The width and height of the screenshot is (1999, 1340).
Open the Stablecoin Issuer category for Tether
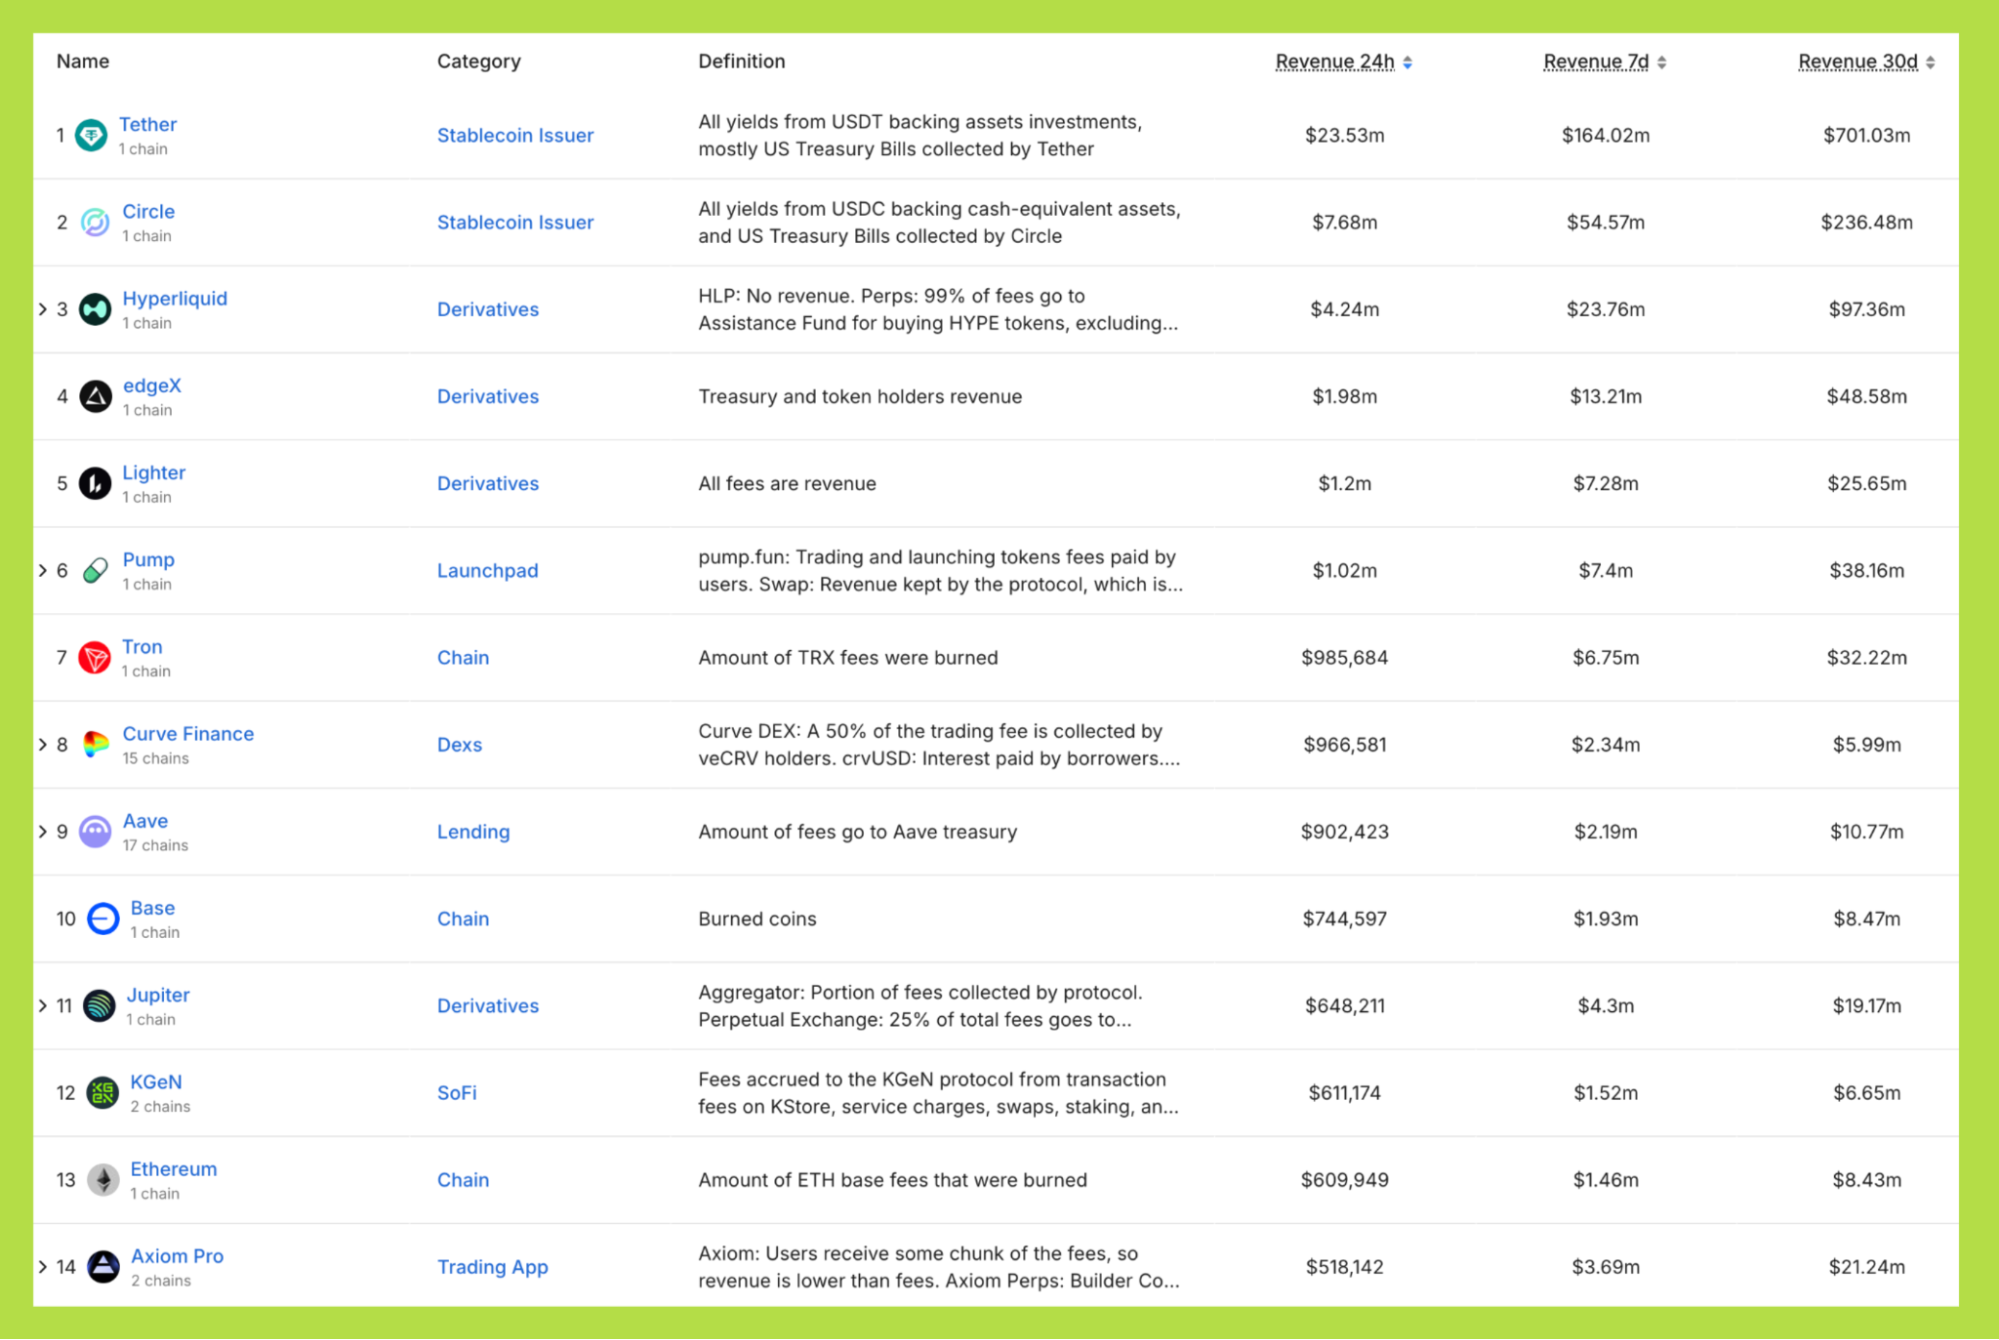point(515,135)
